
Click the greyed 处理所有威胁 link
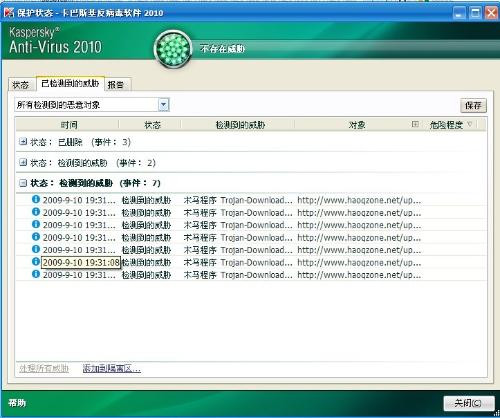[x=44, y=368]
